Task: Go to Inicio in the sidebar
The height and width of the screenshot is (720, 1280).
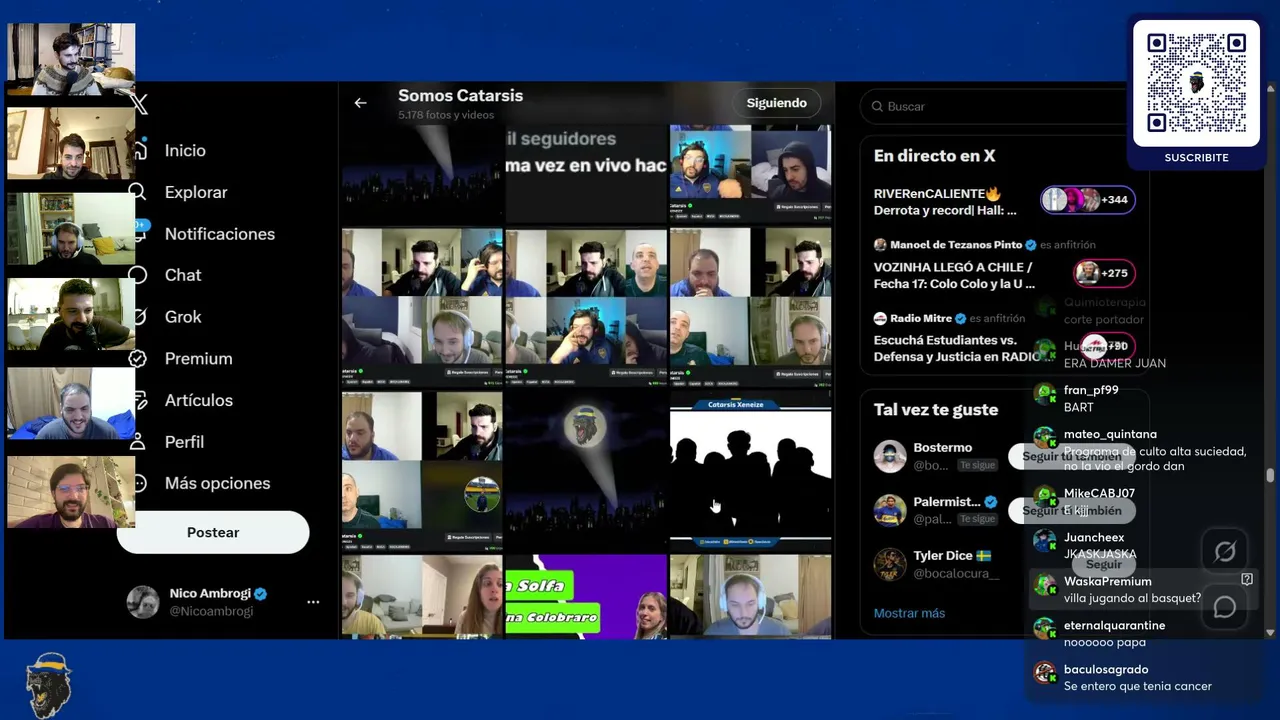Action: [185, 150]
